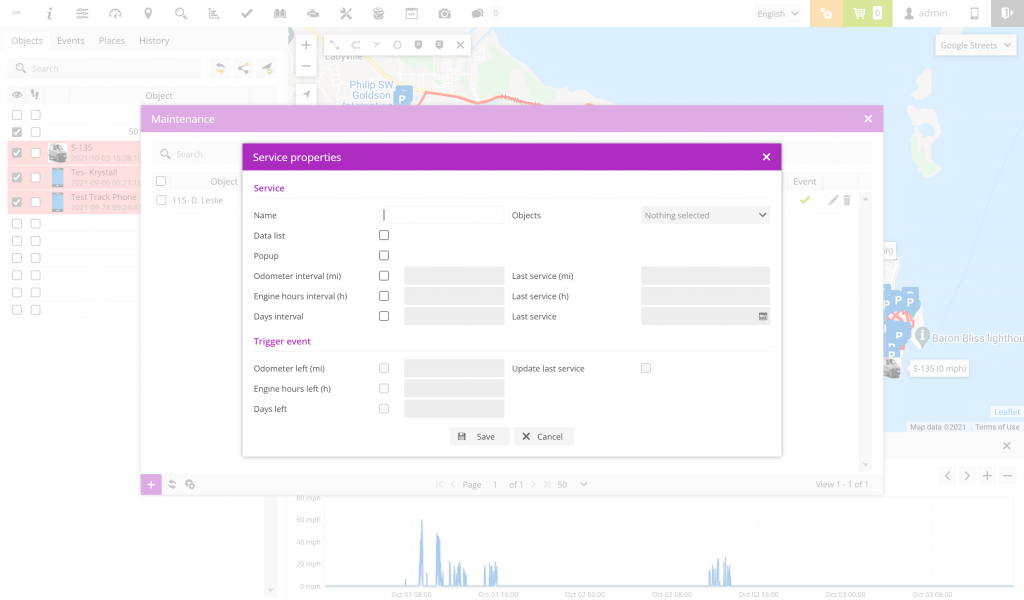Open the Last service calendar picker
The height and width of the screenshot is (600, 1024).
[763, 317]
